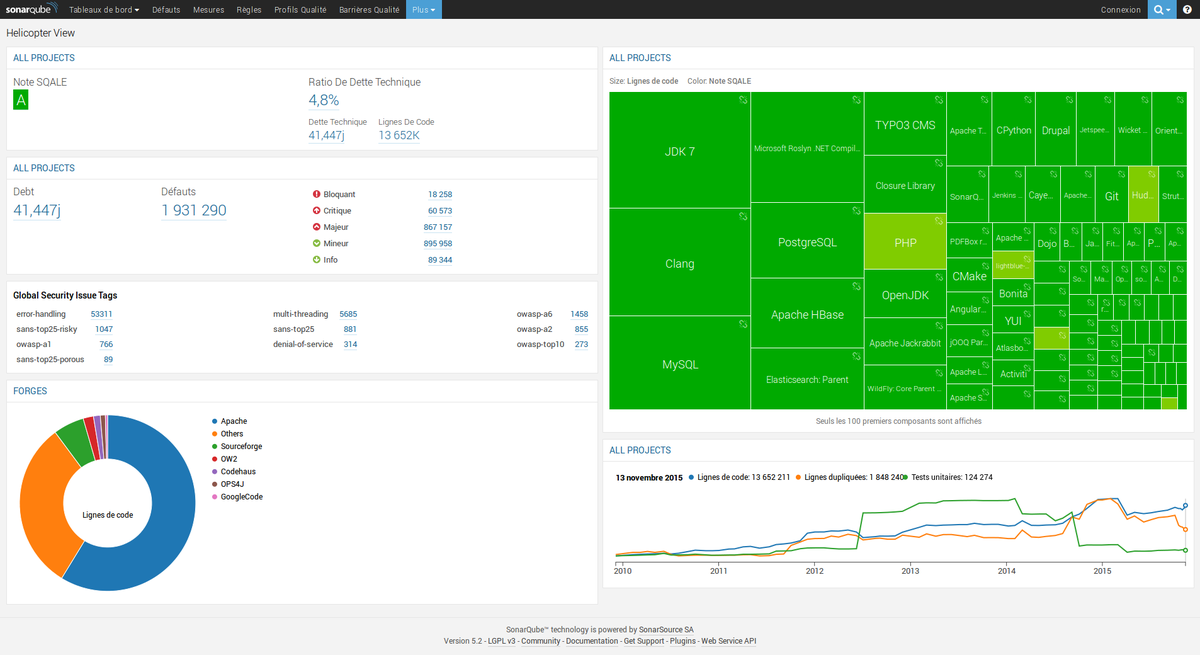Viewport: 1200px width, 655px height.
Task: Open link icon on CPython tile
Action: tap(1026, 100)
